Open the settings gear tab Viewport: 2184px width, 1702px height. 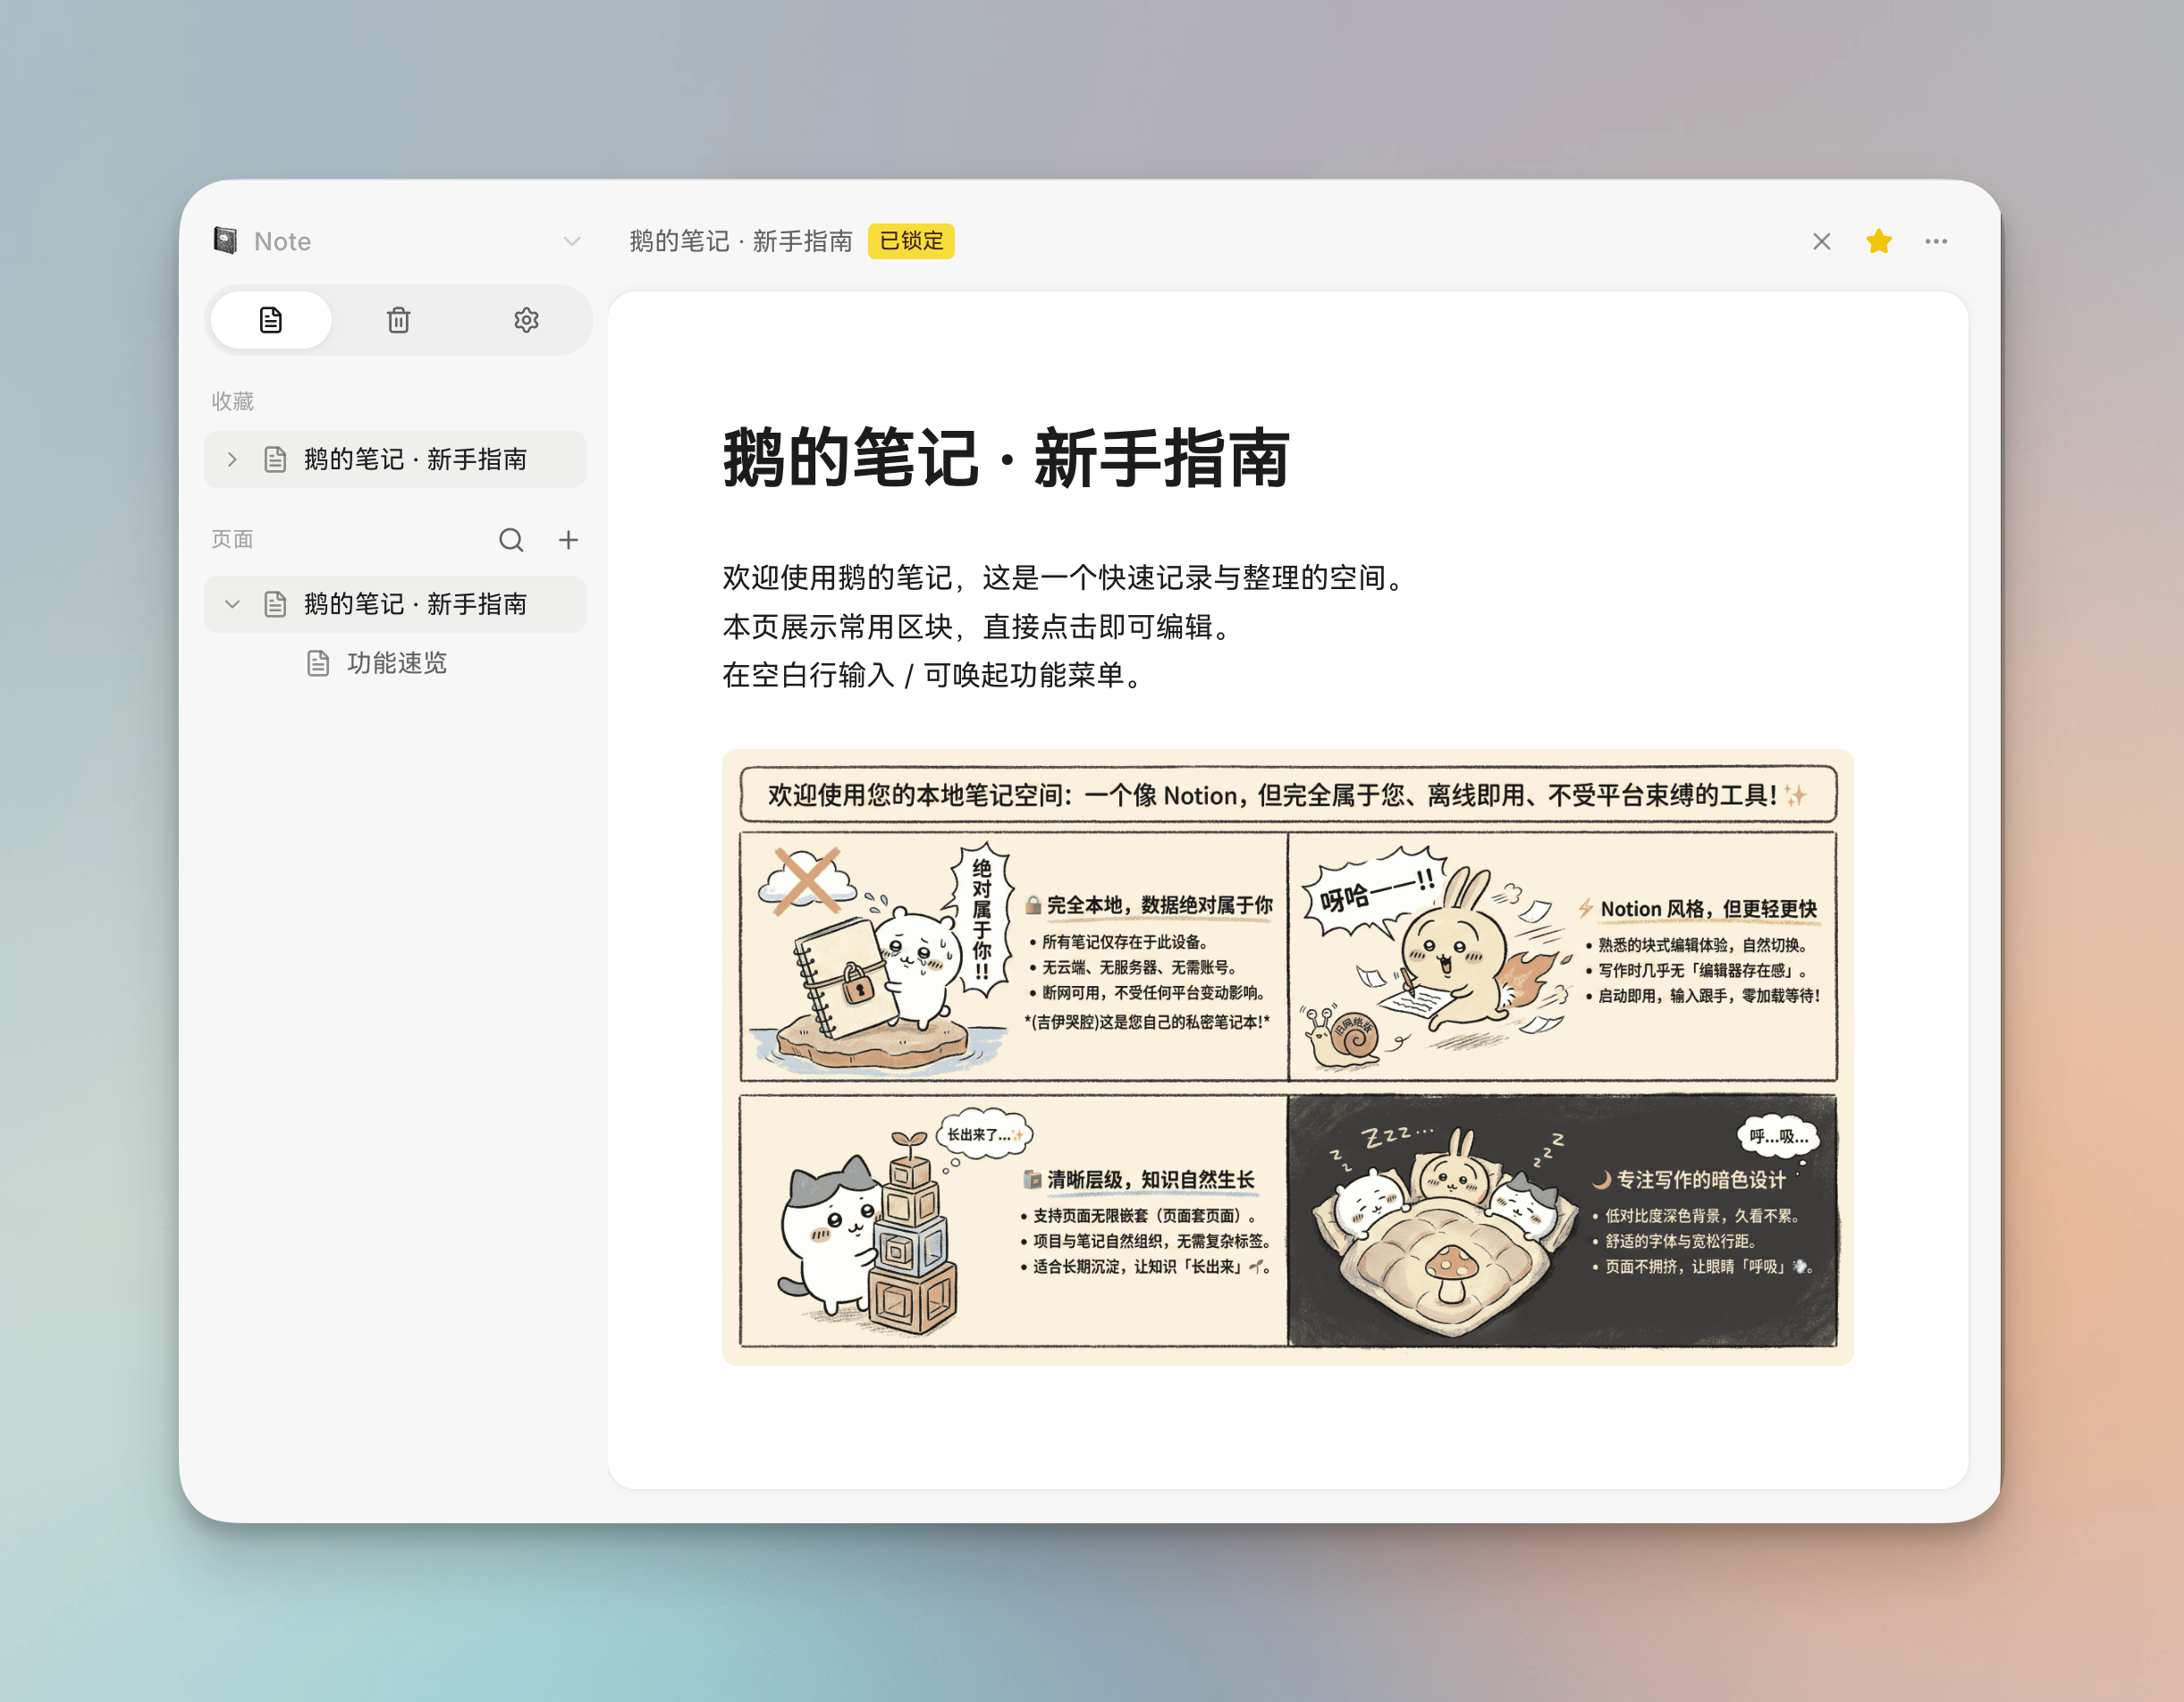pyautogui.click(x=526, y=320)
